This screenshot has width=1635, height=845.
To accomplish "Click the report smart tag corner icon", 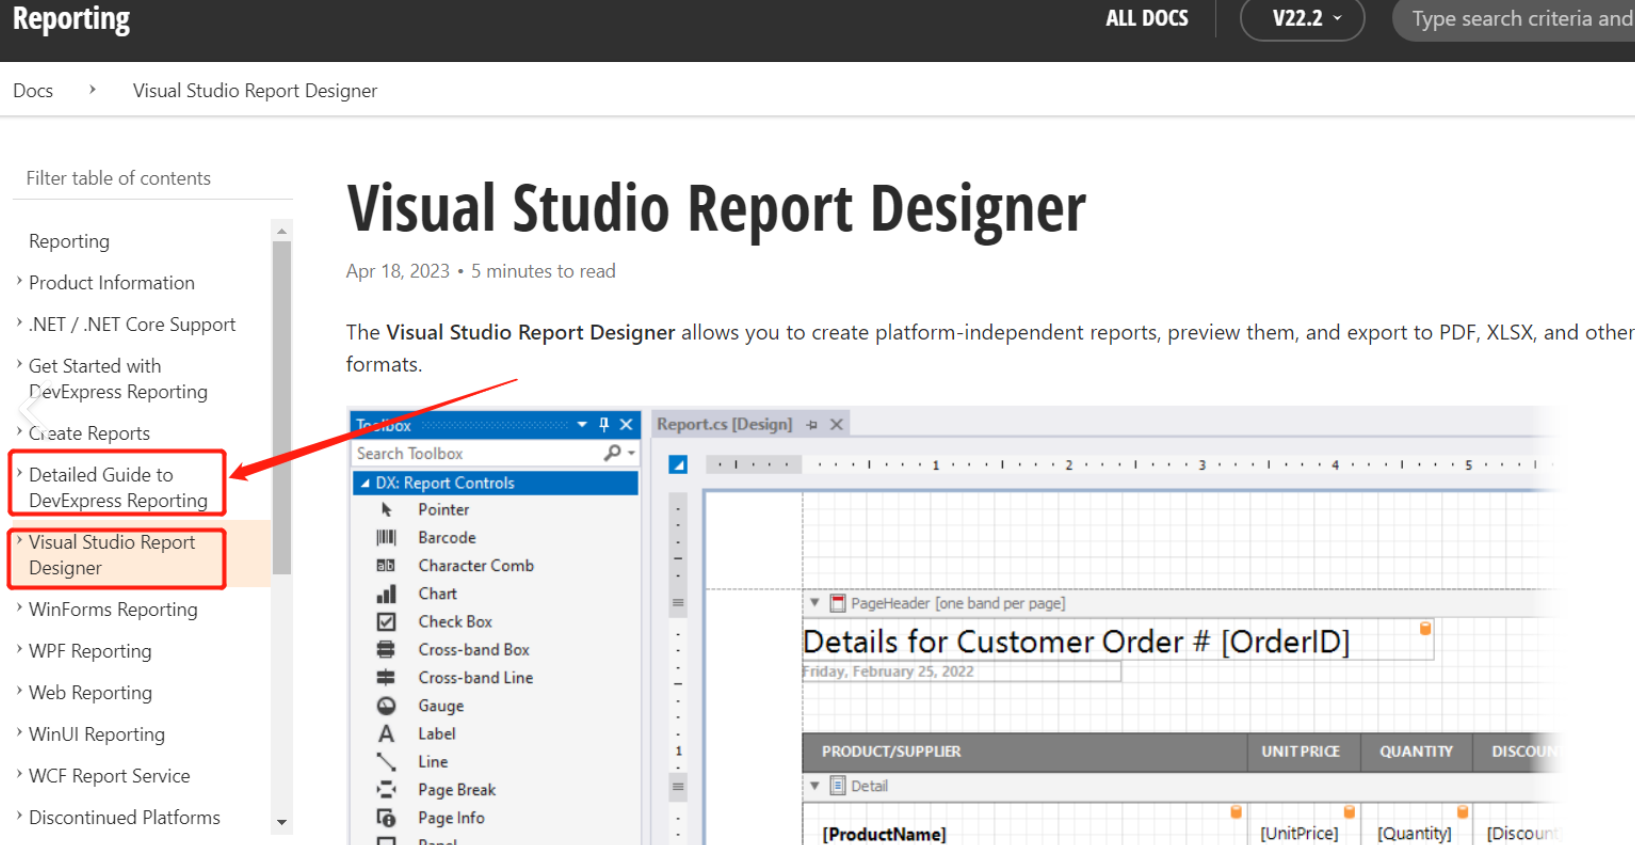I will tap(678, 465).
